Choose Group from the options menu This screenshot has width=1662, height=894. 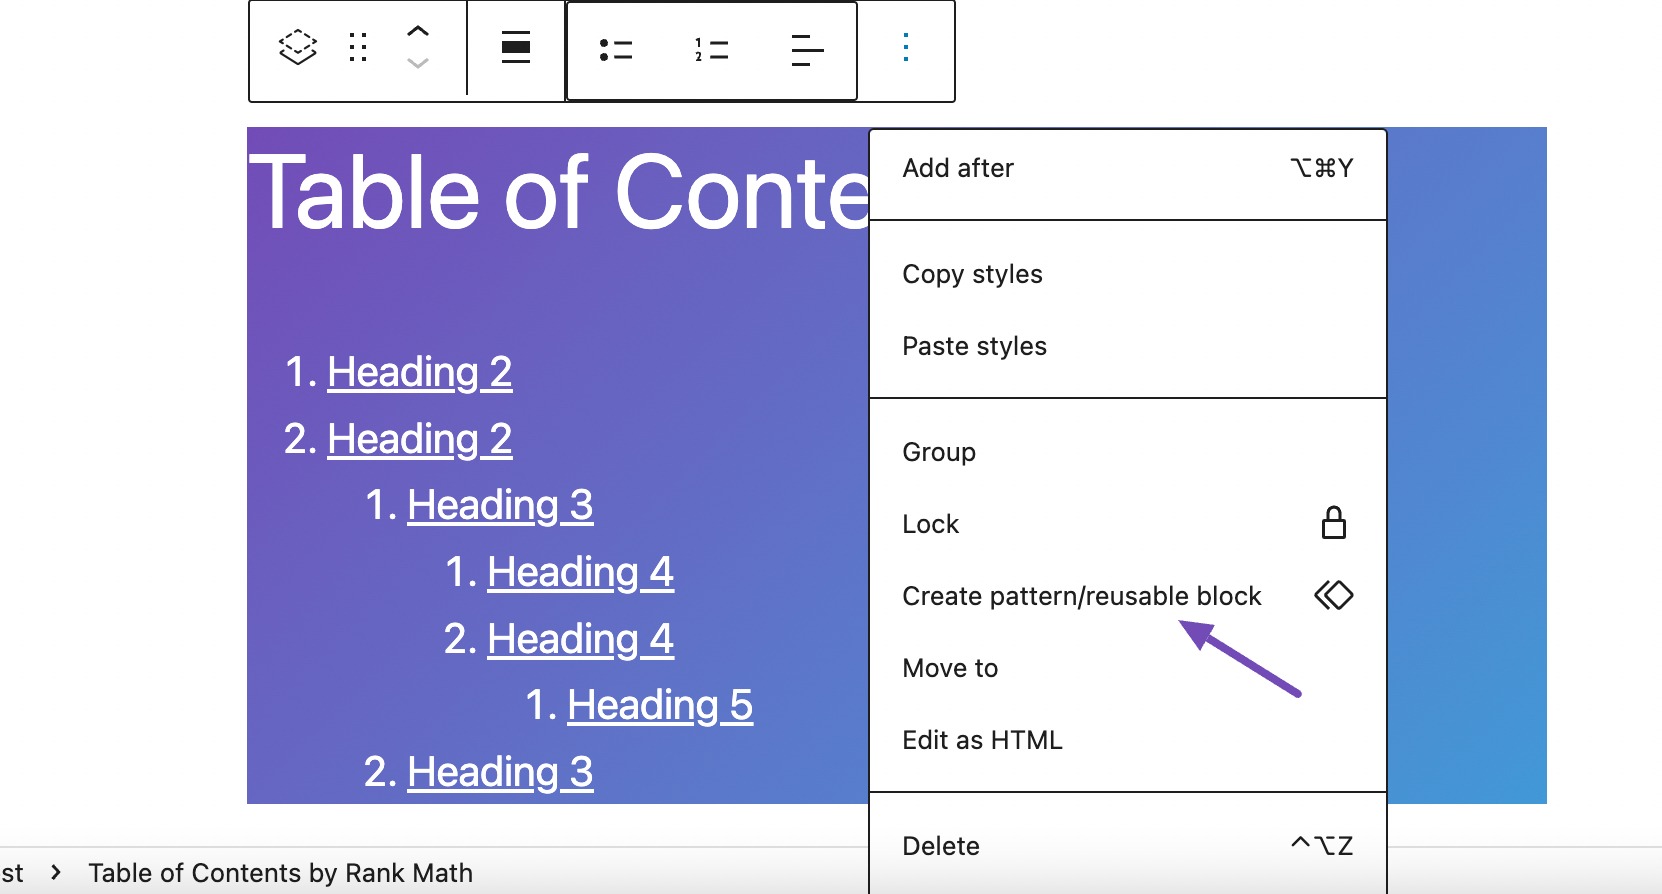(x=1127, y=452)
